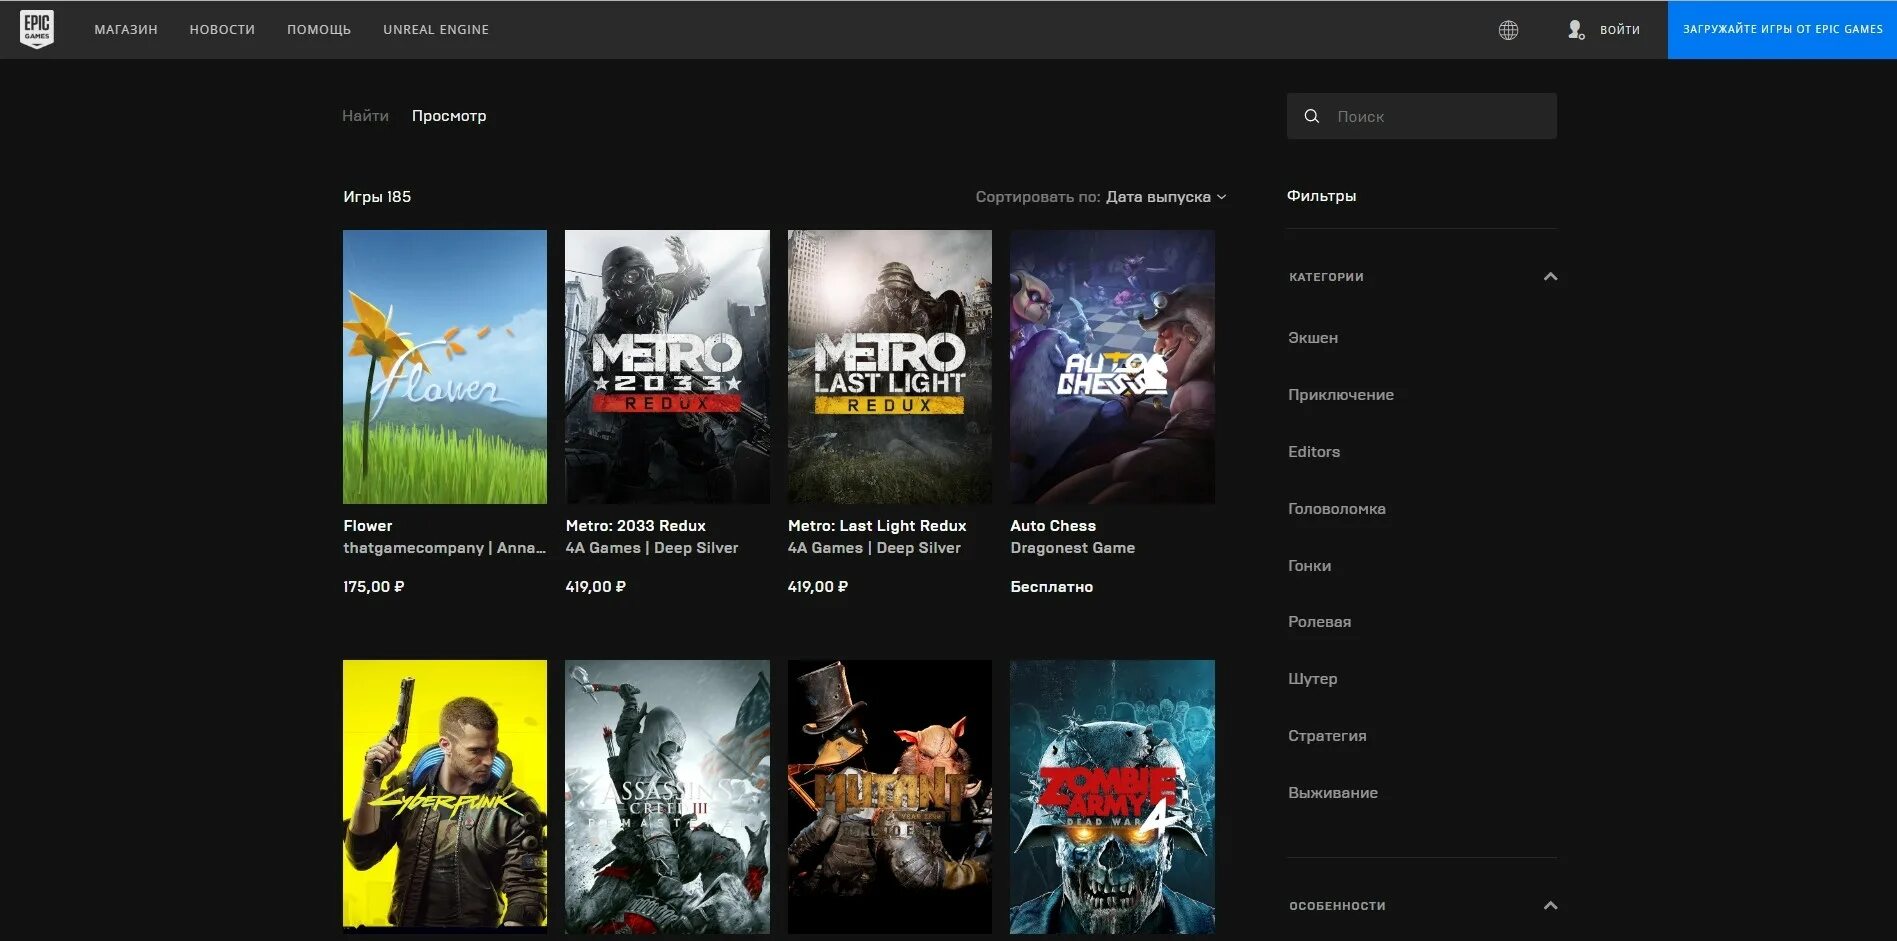Screen dimensions: 1897x941
Task: Open the language globe icon
Action: (1508, 30)
